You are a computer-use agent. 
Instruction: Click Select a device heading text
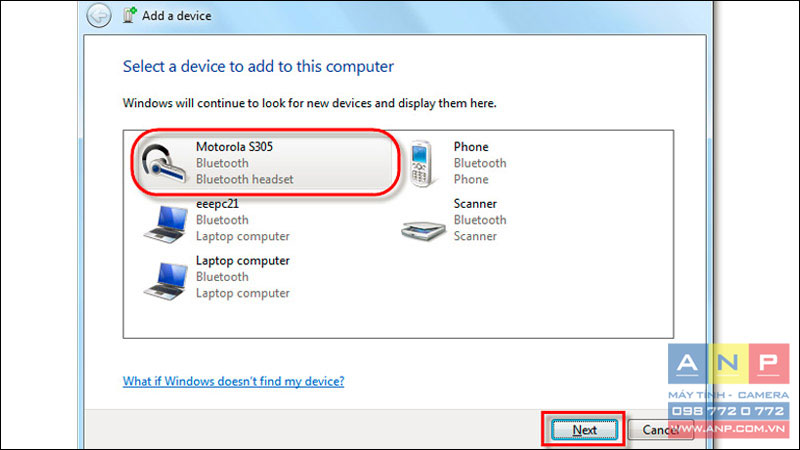(x=258, y=66)
